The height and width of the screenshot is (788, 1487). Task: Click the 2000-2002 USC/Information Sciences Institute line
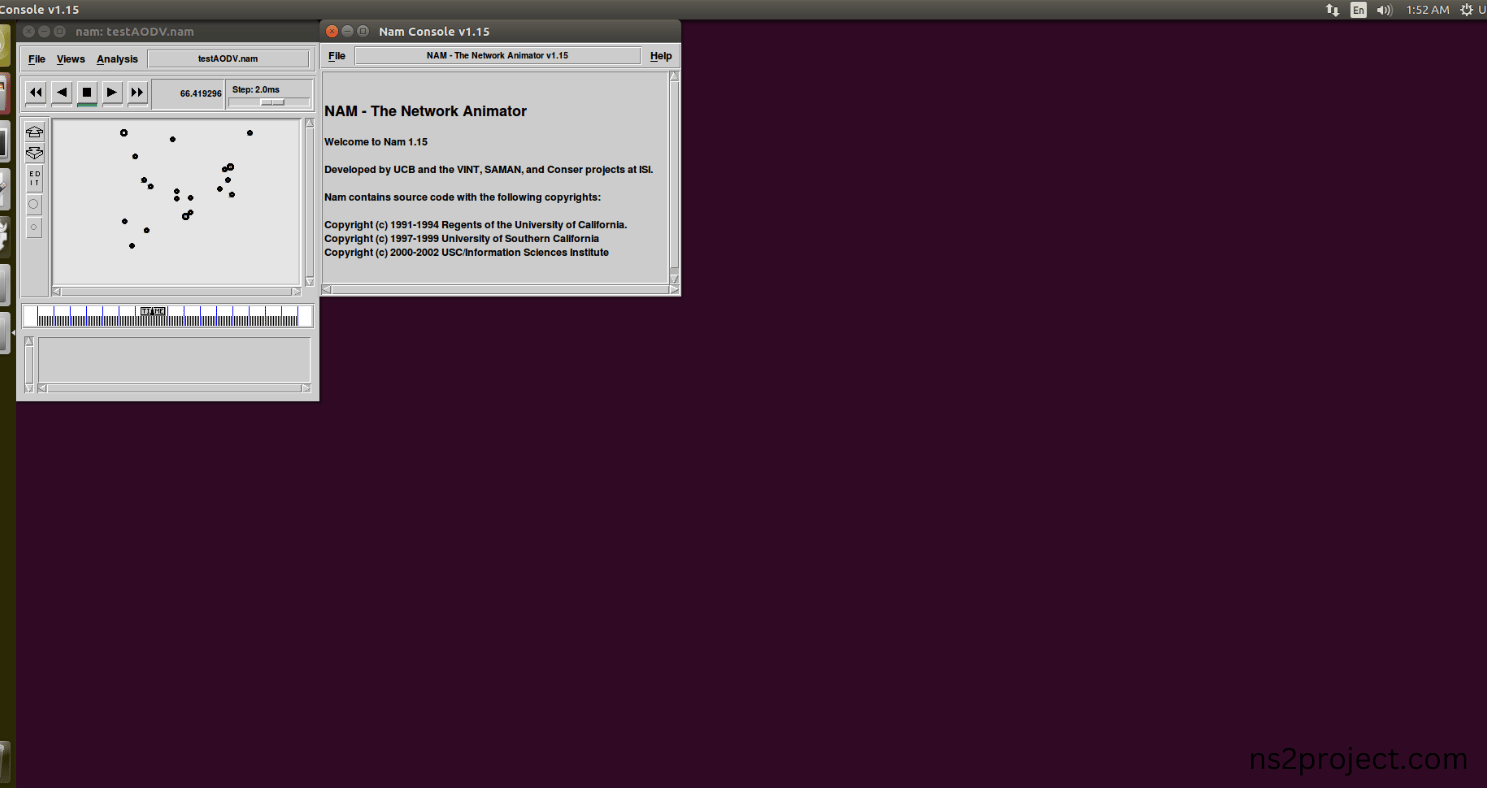click(466, 253)
